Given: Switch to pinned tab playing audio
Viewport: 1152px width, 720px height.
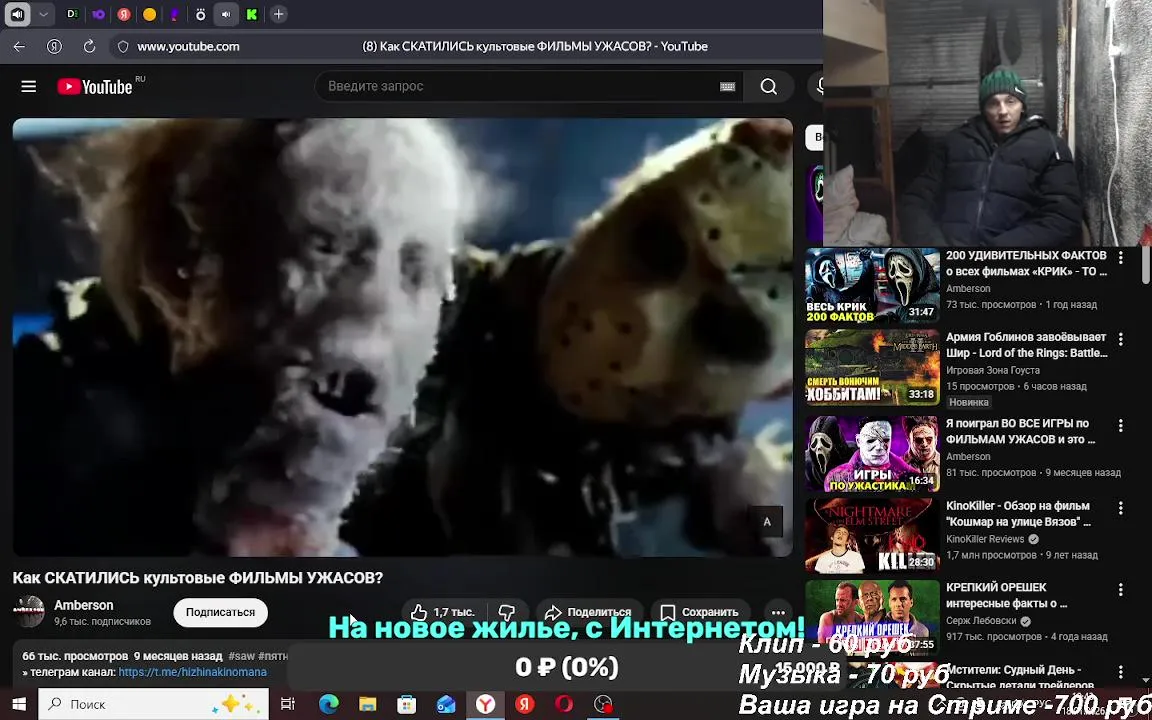Looking at the screenshot, I should [18, 14].
